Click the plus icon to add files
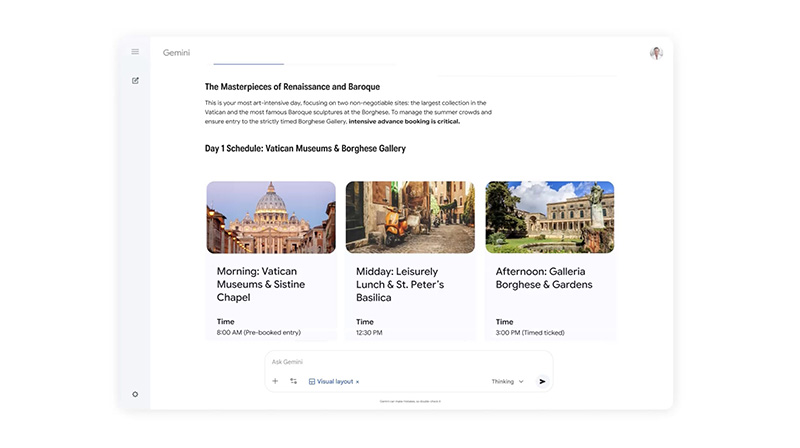800x448 pixels. click(x=276, y=381)
